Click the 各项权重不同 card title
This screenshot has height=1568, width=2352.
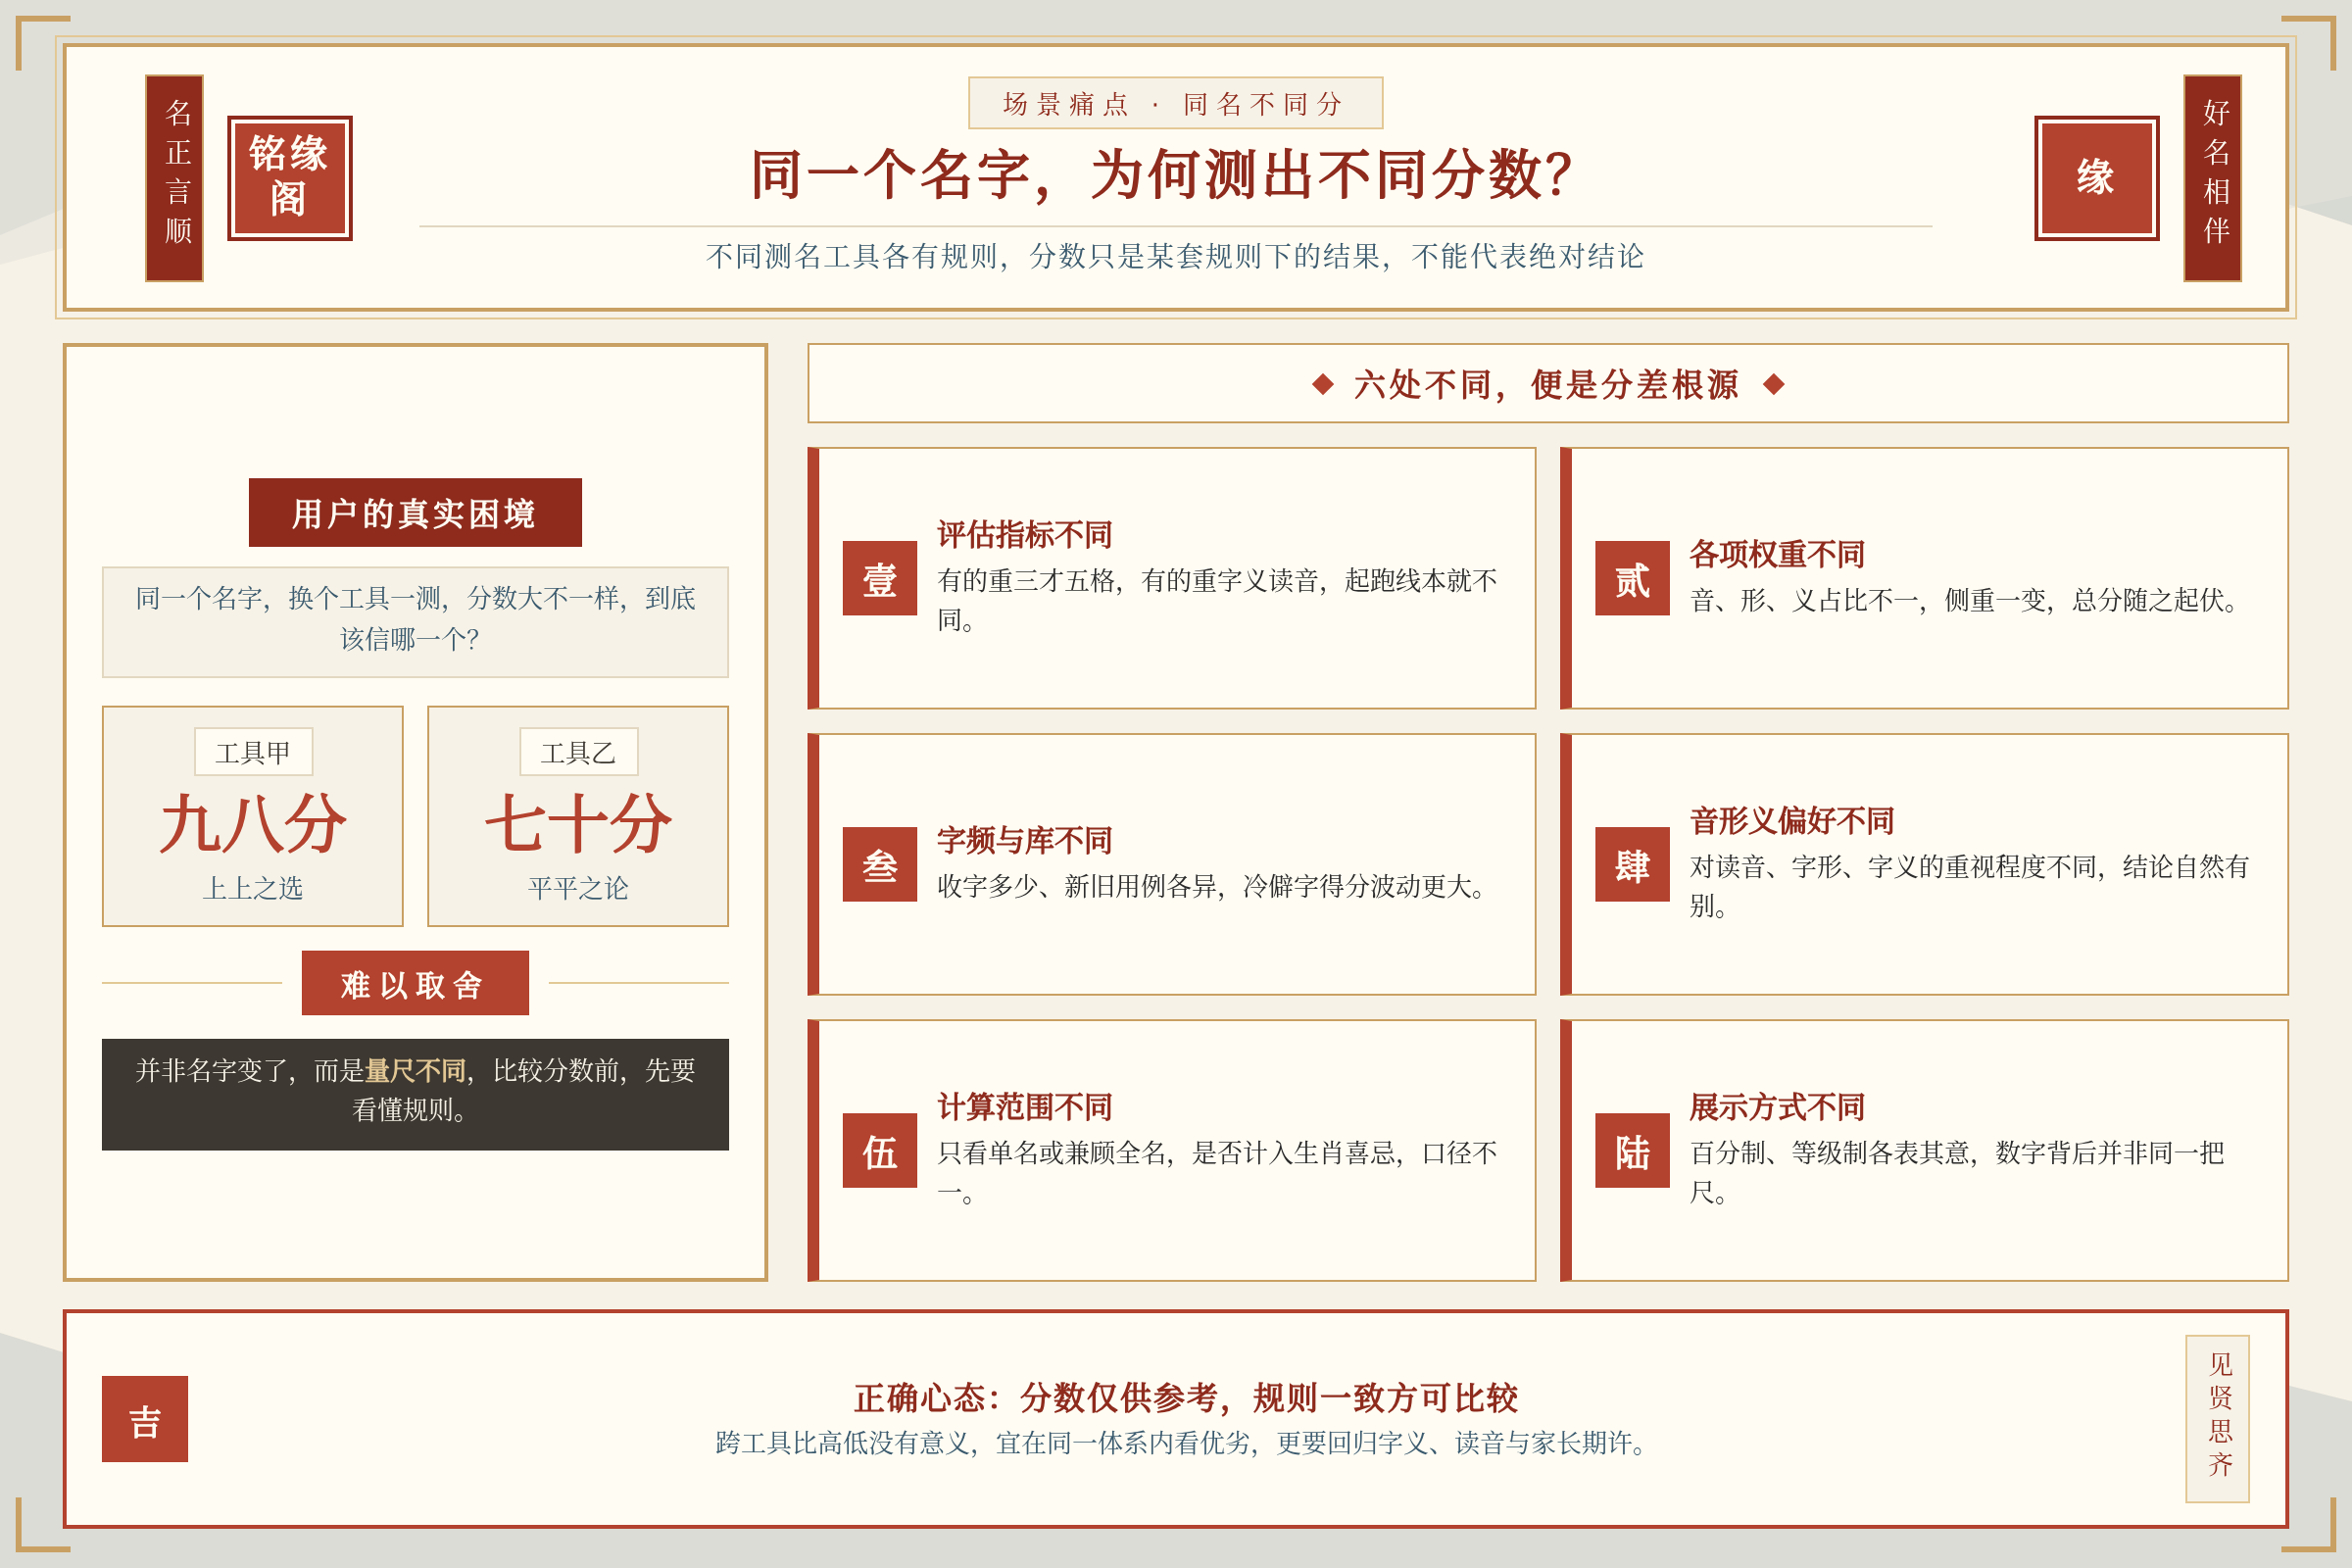point(1777,554)
